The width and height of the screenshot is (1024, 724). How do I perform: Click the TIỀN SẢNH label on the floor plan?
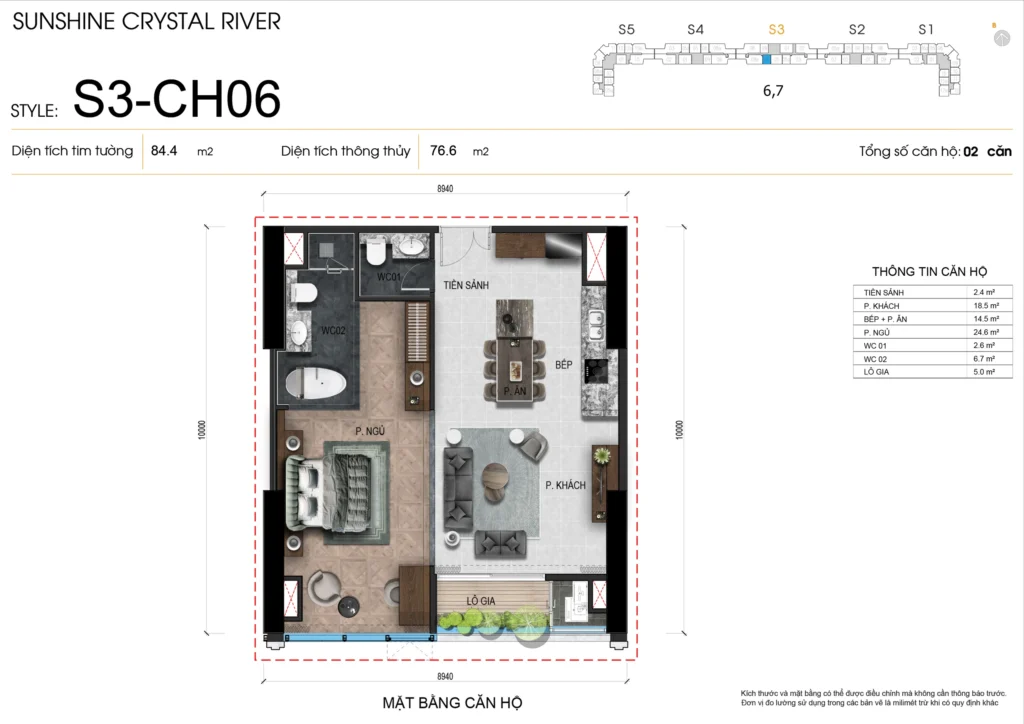coord(466,285)
